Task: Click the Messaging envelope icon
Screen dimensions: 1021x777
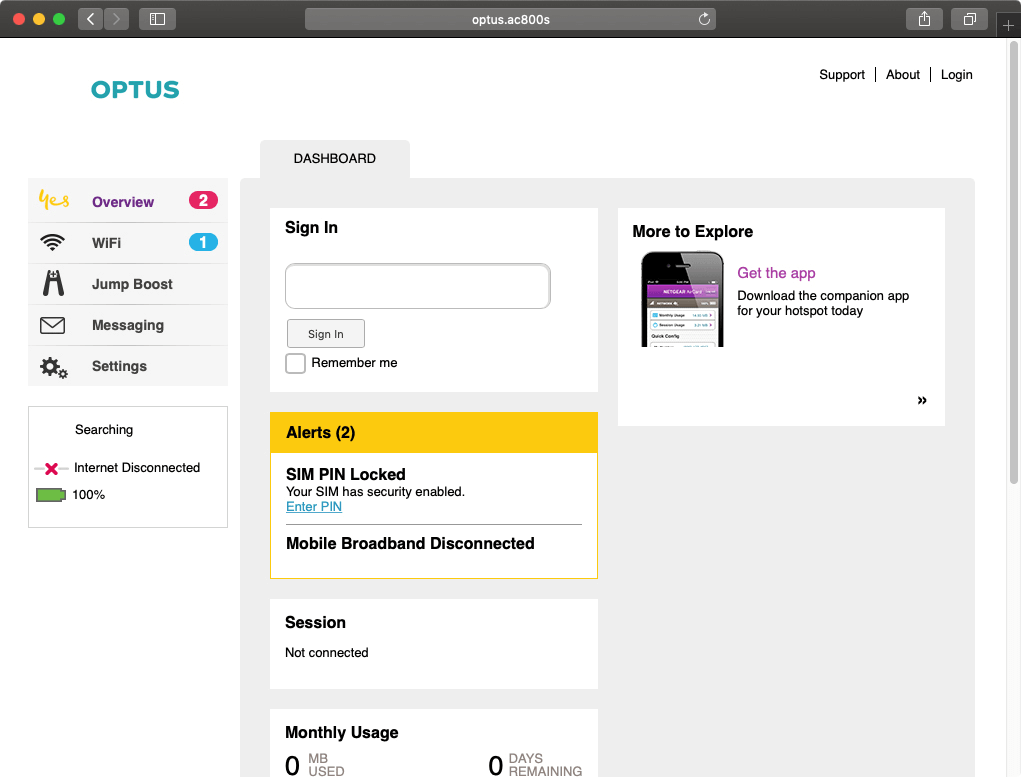Action: pos(52,325)
